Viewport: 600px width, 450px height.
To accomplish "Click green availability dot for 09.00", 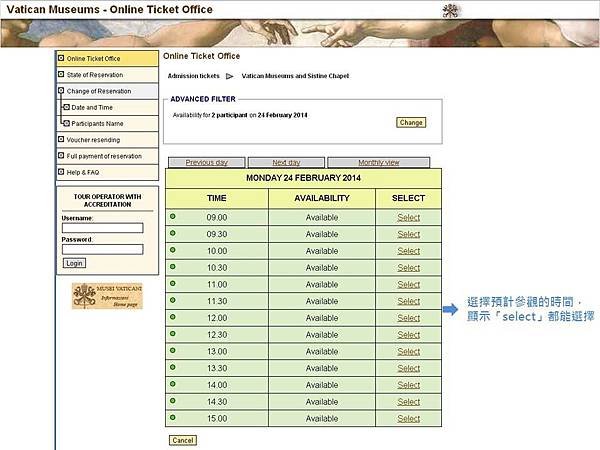I will tap(173, 217).
